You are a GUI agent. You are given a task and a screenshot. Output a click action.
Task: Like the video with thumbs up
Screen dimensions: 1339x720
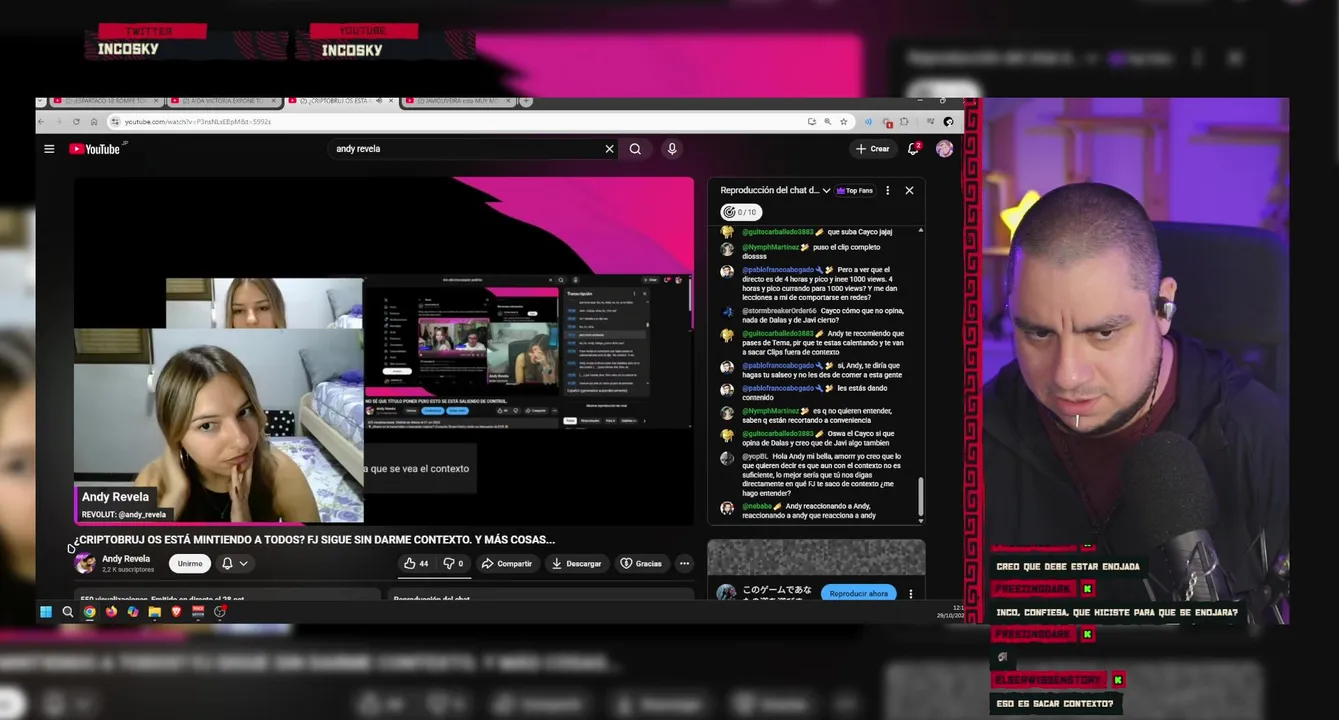415,564
